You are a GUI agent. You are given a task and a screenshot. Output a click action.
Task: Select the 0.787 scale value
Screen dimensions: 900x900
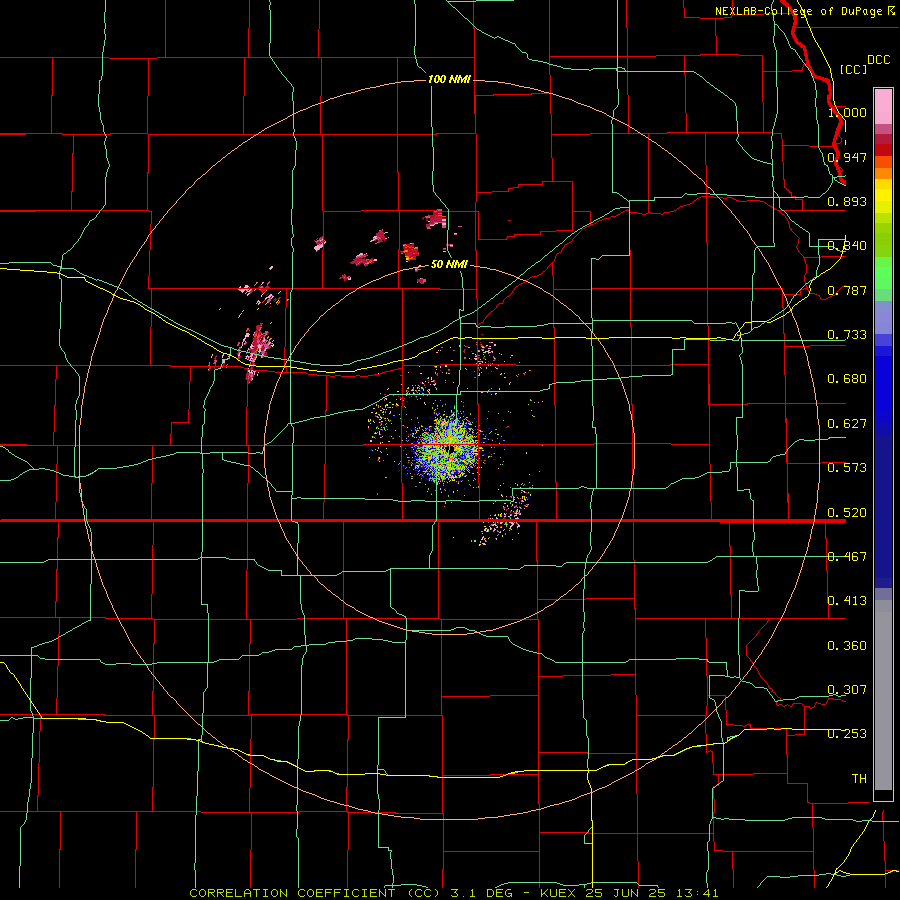click(847, 290)
